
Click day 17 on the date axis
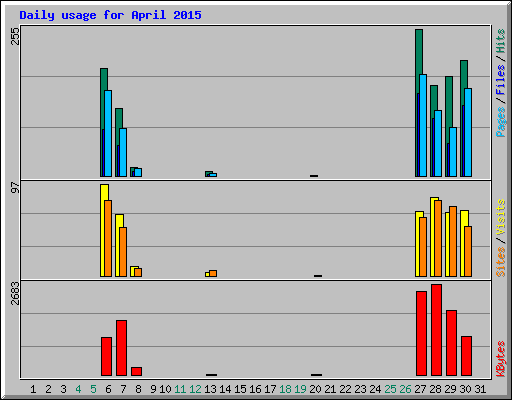[x=270, y=389]
